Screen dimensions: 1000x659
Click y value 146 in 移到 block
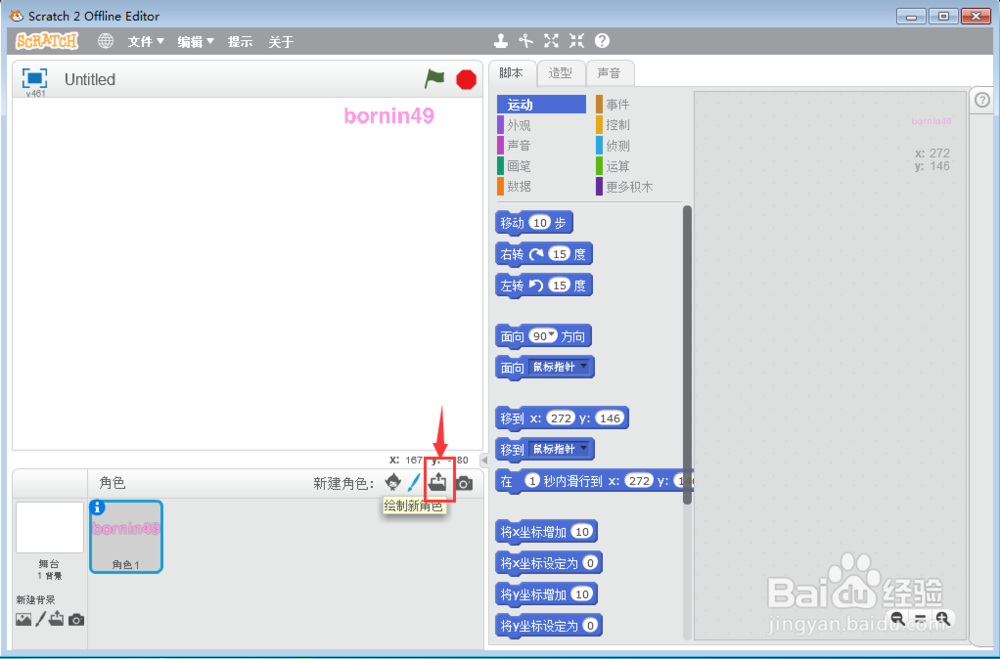[x=610, y=418]
